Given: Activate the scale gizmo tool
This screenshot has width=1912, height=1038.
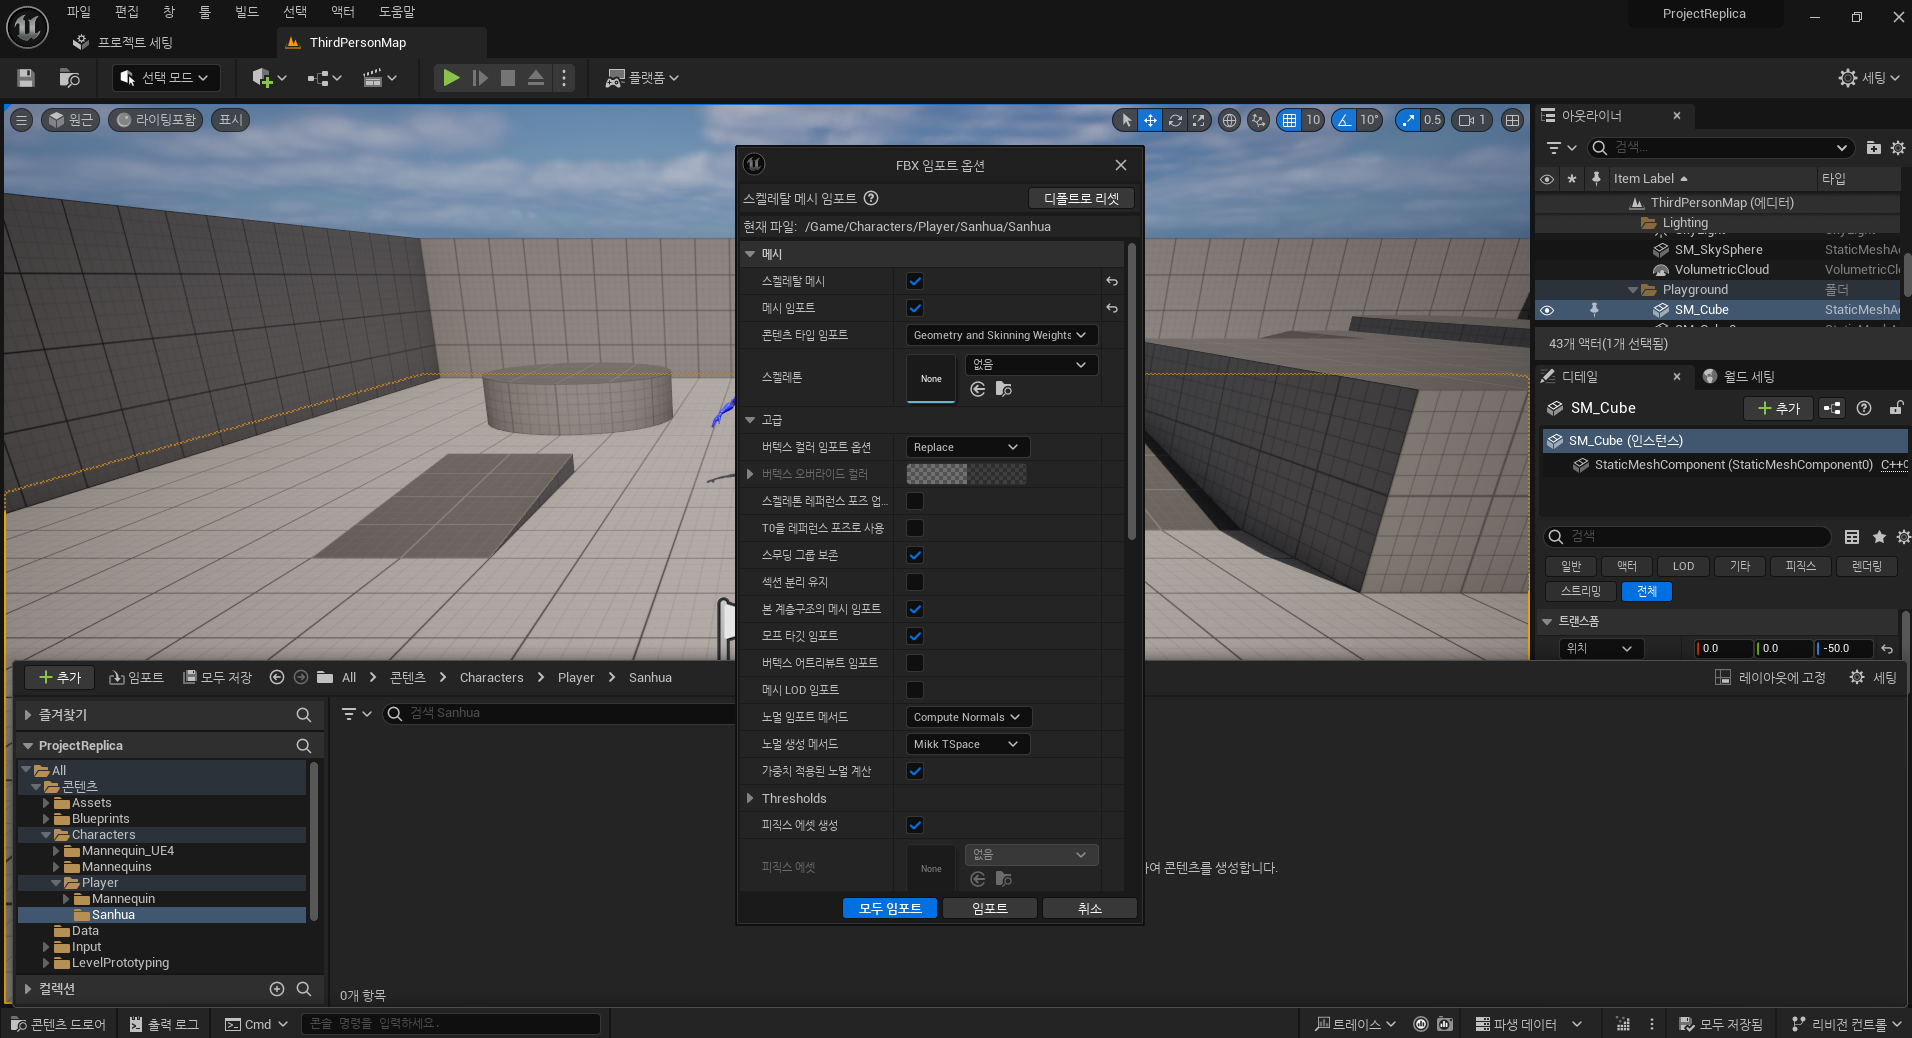Looking at the screenshot, I should tap(1198, 120).
